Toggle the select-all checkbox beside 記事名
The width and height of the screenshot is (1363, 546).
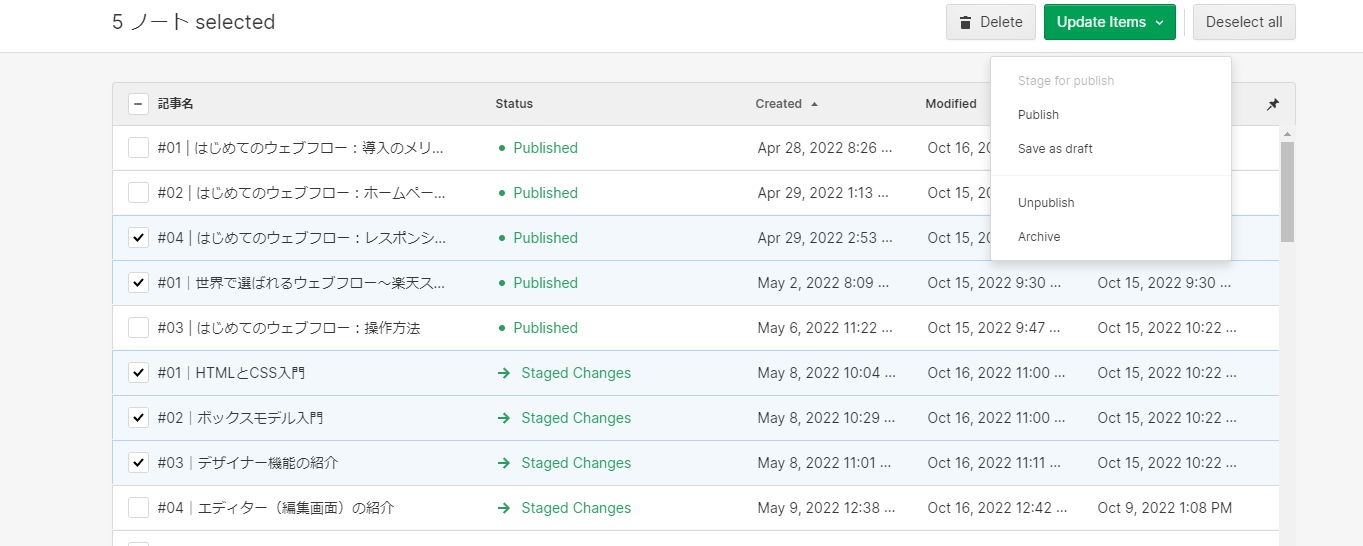139,104
